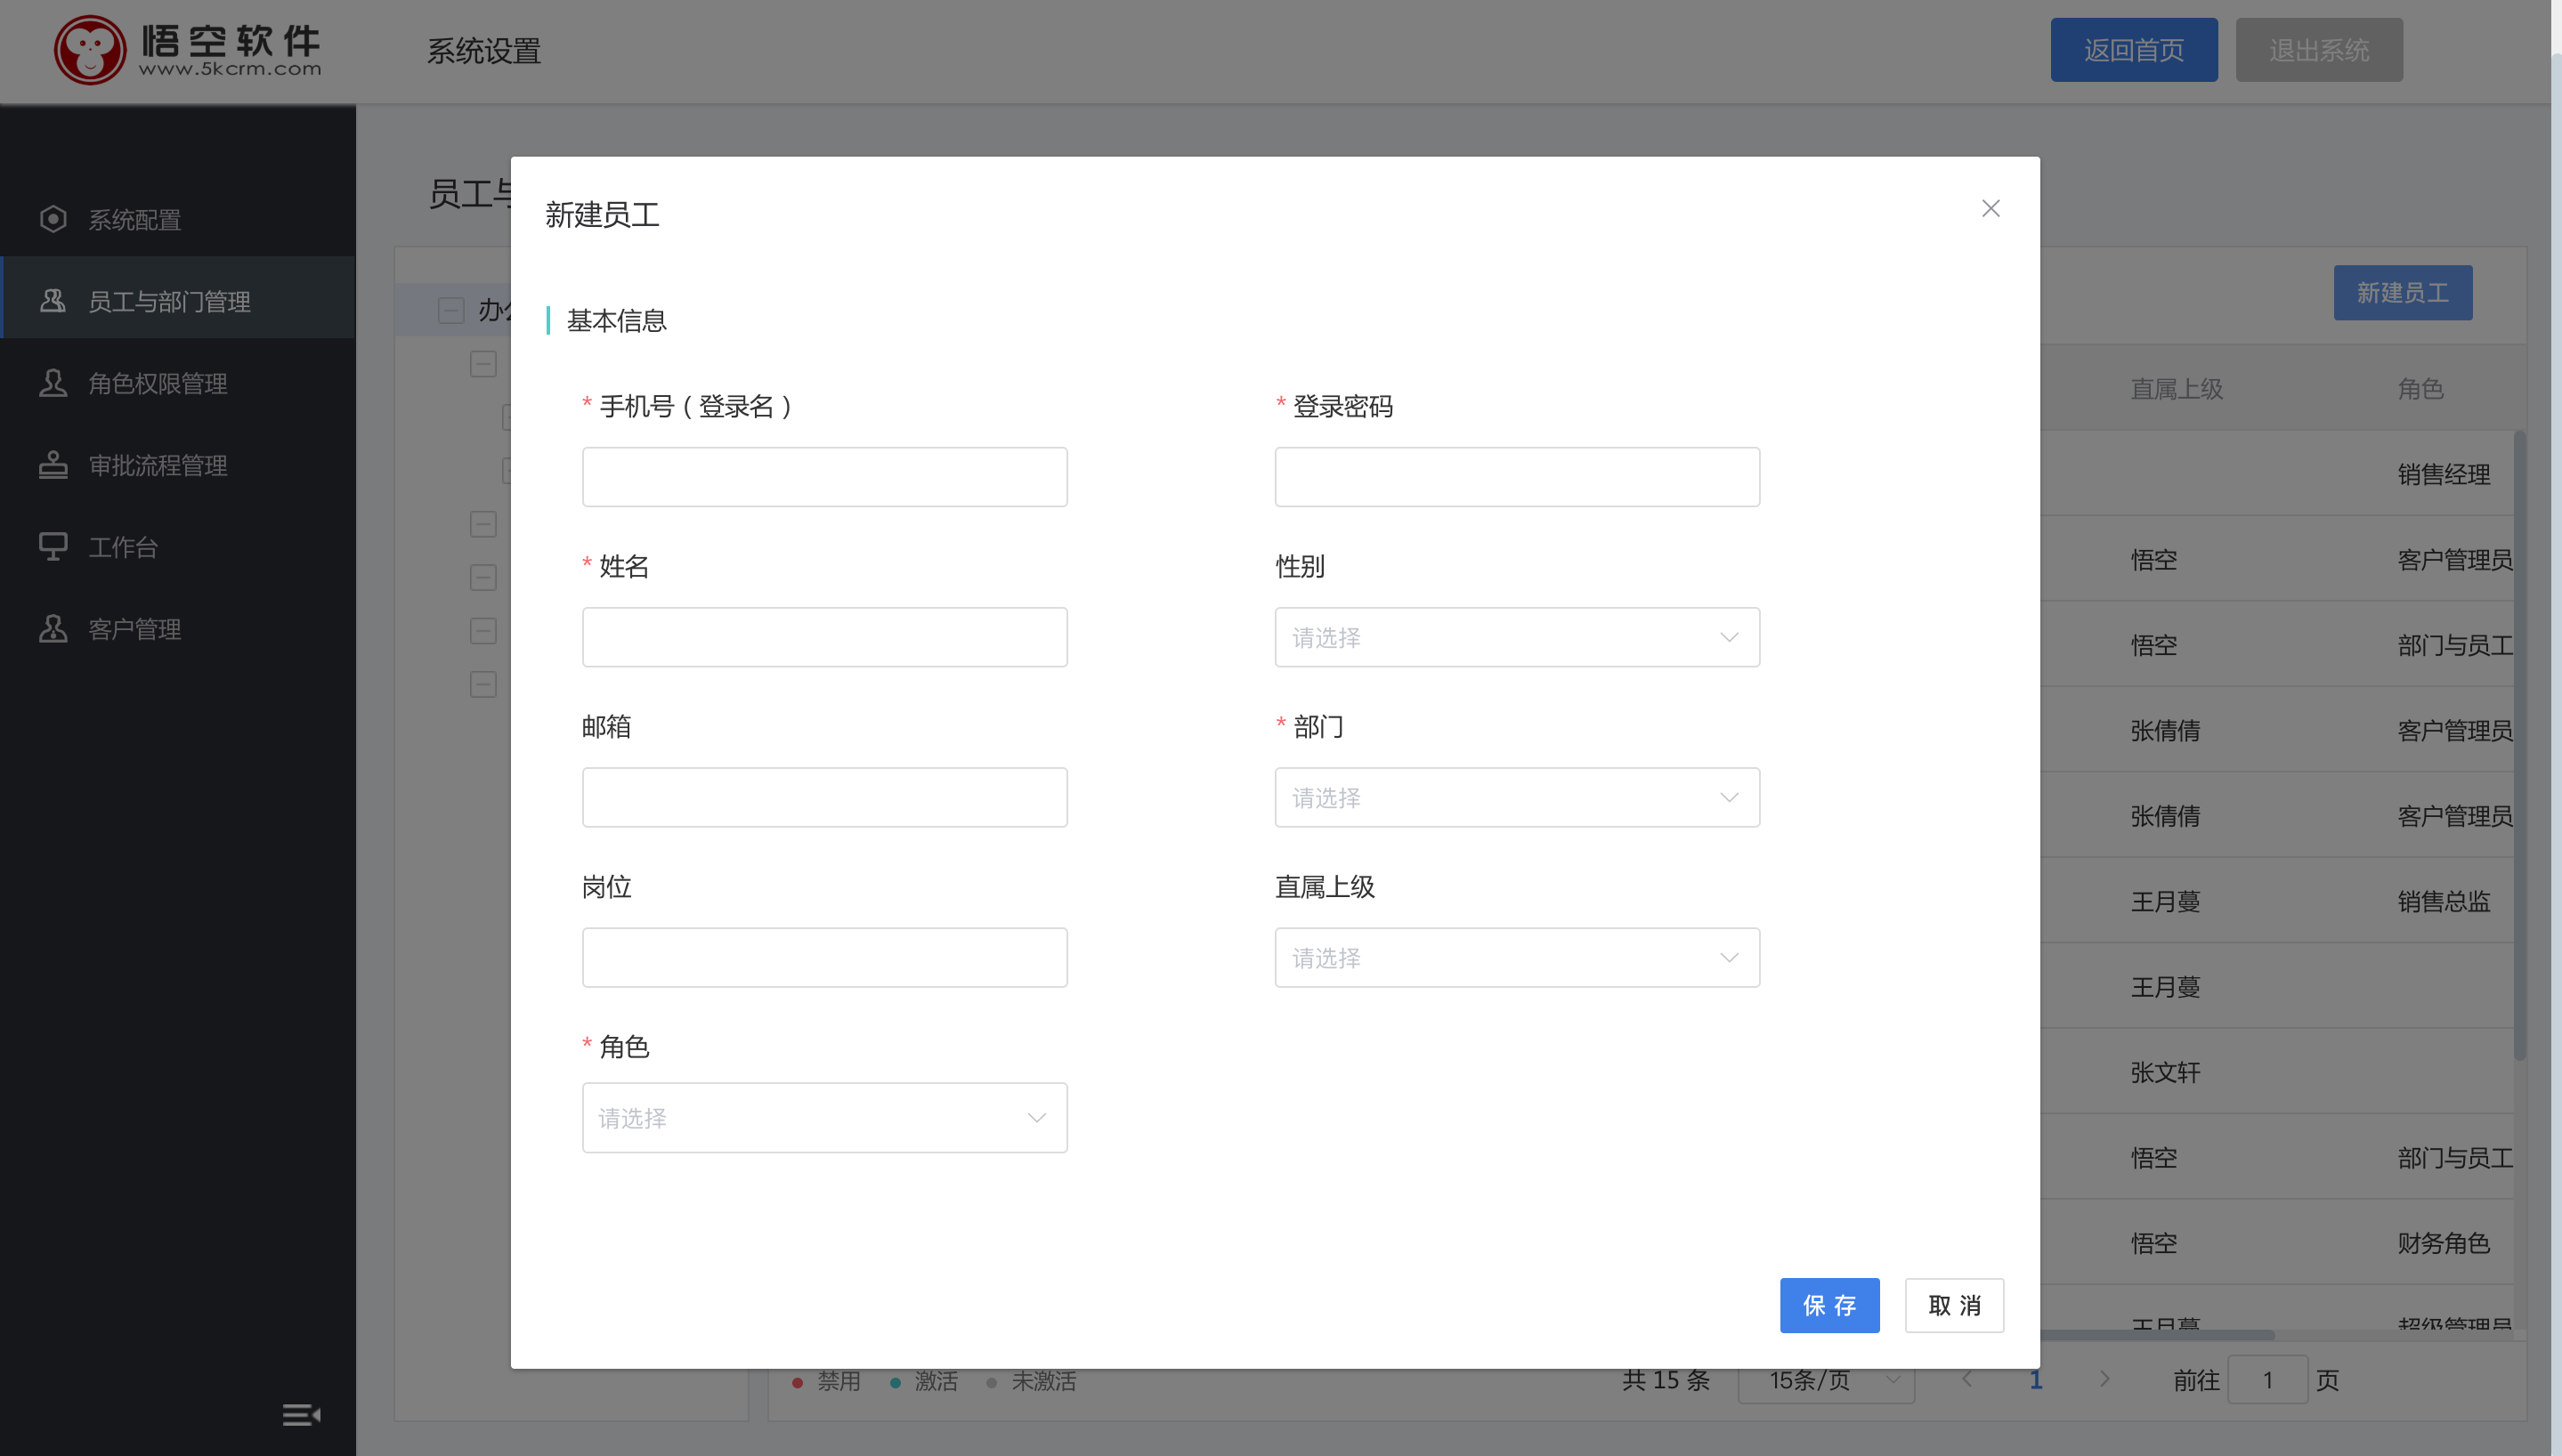Click the 审批流程管理 stamp icon

pyautogui.click(x=53, y=465)
